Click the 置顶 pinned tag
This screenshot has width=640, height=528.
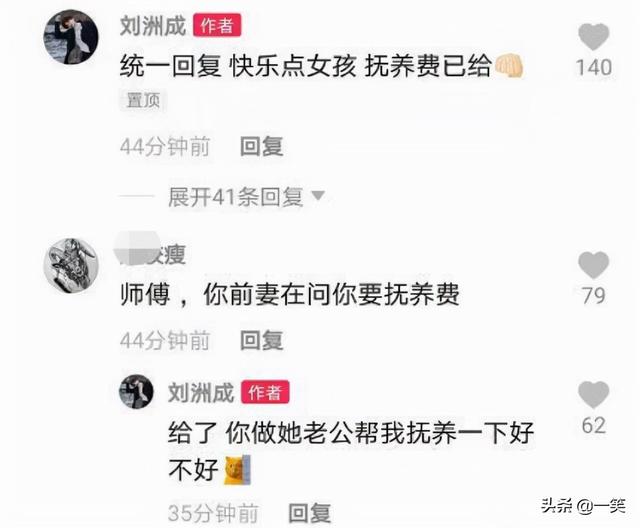(x=143, y=100)
